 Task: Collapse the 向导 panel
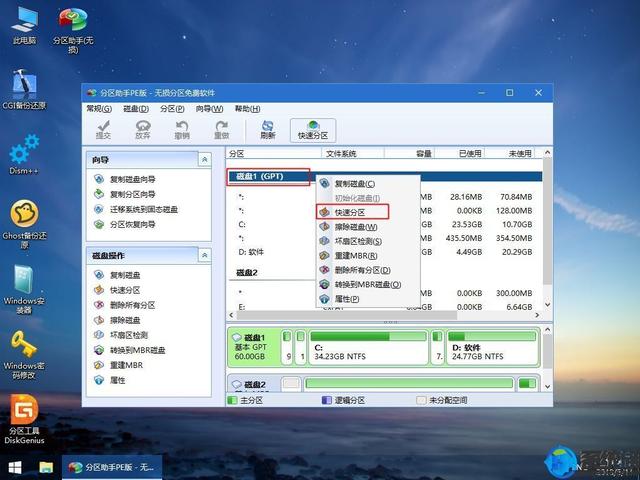click(x=204, y=160)
